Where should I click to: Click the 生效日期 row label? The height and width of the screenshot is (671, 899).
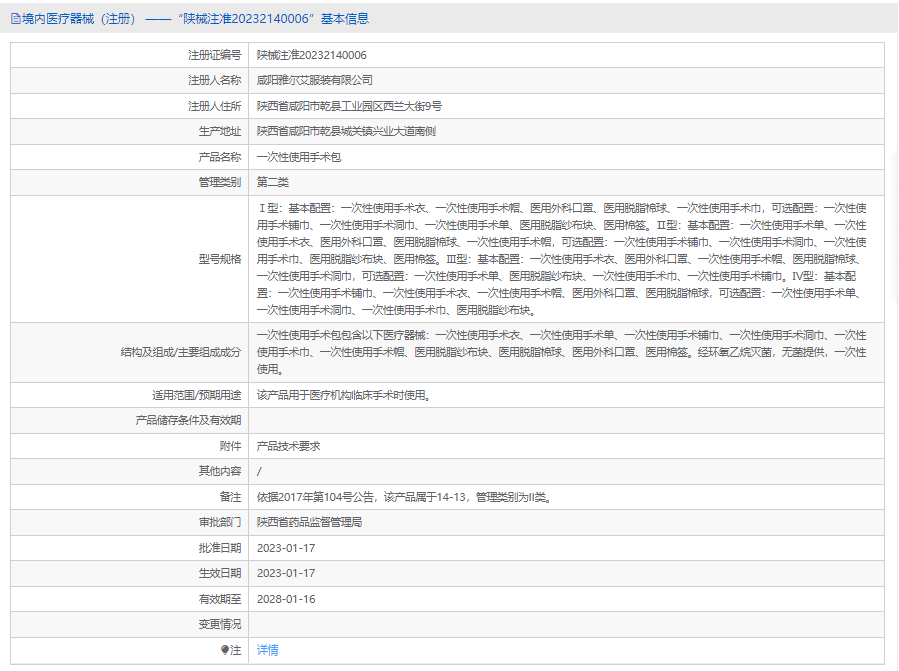pyautogui.click(x=220, y=574)
